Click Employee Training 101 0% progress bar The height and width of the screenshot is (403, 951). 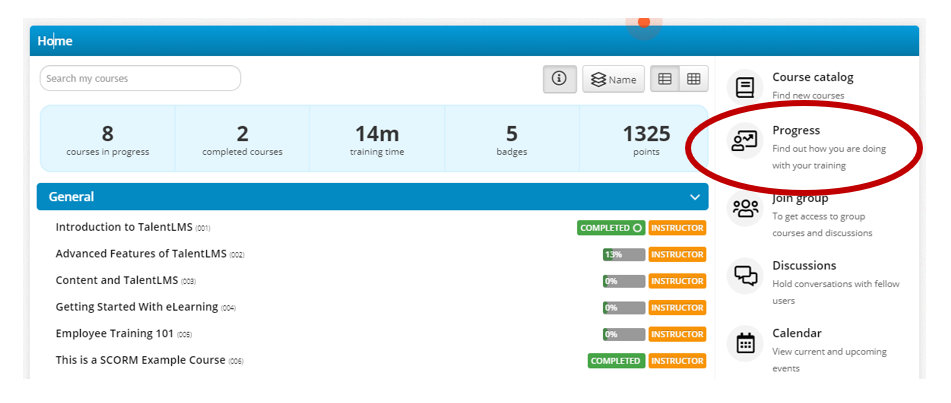tap(624, 334)
